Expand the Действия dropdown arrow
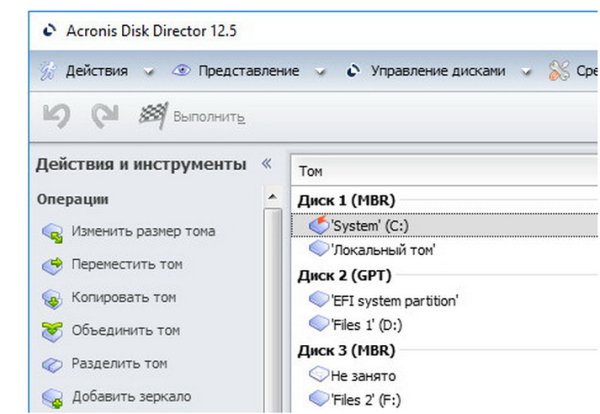This screenshot has height=414, width=600. 148,72
